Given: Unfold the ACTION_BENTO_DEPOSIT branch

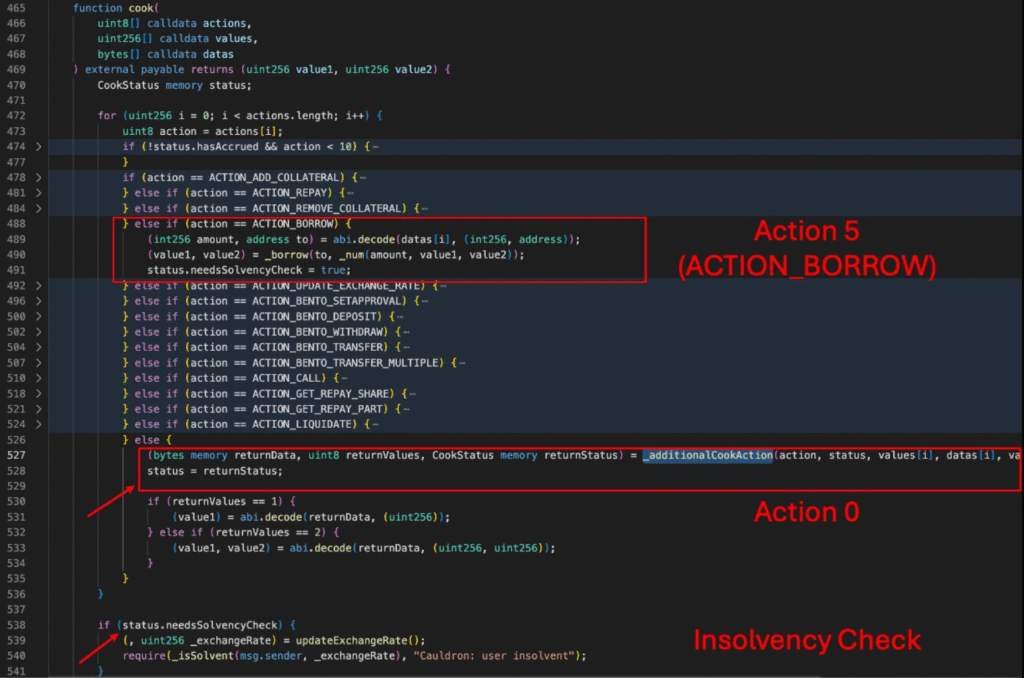Looking at the screenshot, I should (x=39, y=316).
